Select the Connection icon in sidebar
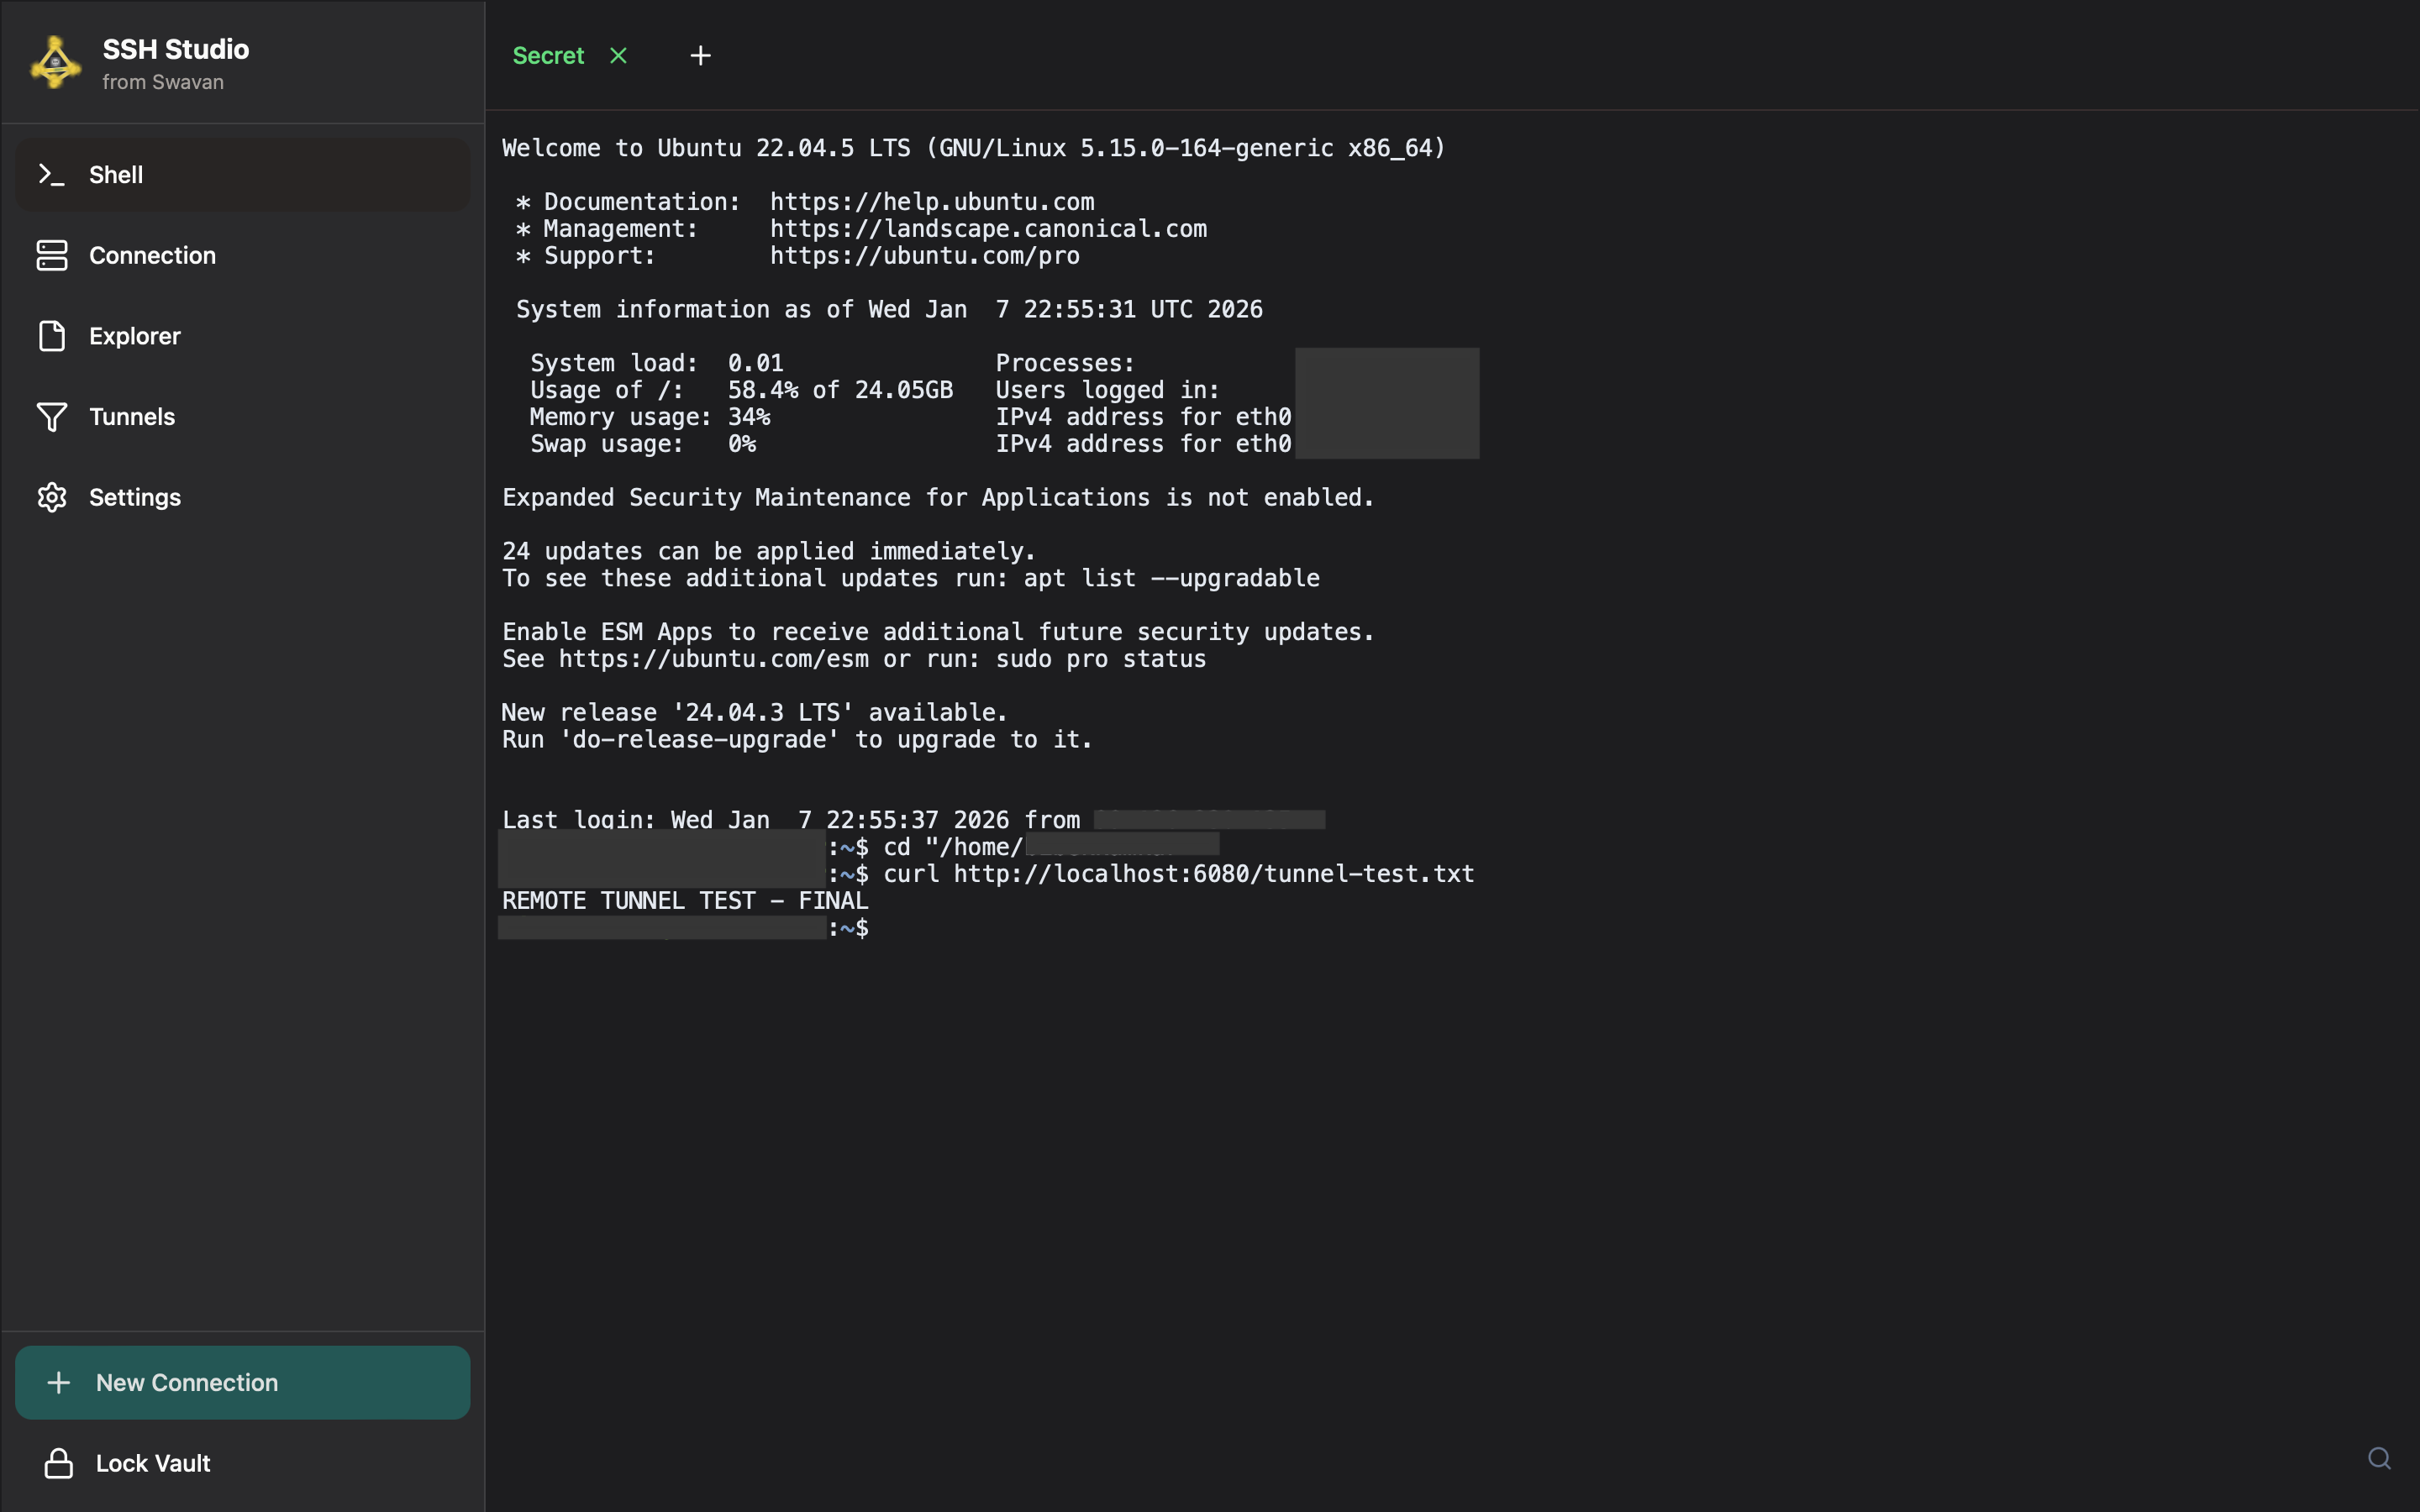This screenshot has width=2420, height=1512. [52, 255]
